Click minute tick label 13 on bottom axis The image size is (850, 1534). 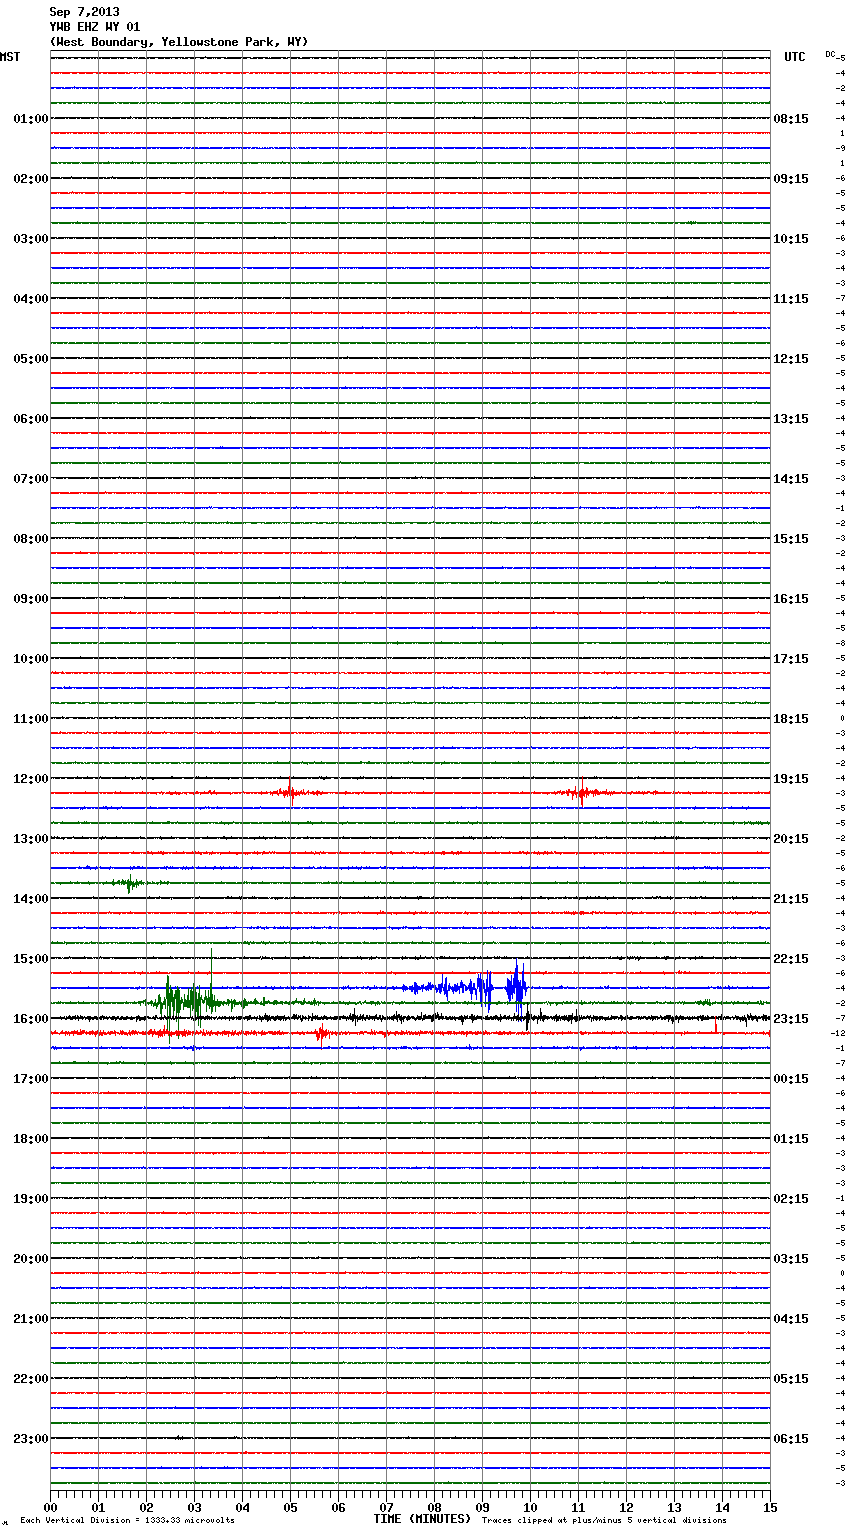(674, 1507)
